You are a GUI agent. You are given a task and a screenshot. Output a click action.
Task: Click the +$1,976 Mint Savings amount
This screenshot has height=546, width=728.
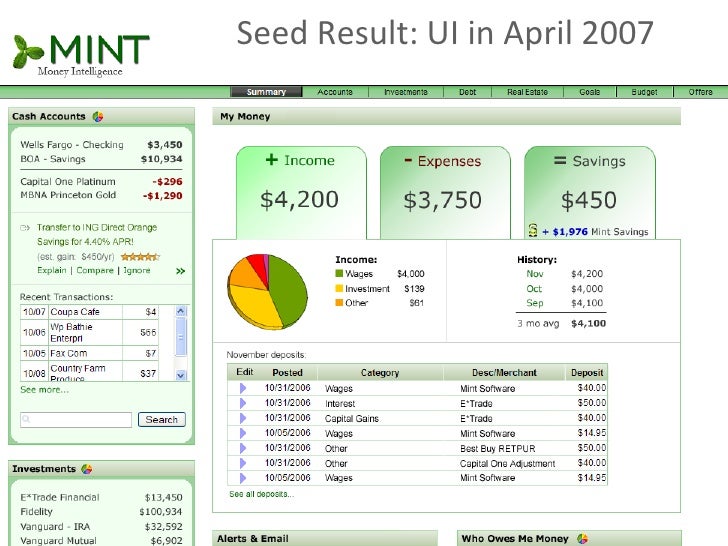click(x=565, y=231)
